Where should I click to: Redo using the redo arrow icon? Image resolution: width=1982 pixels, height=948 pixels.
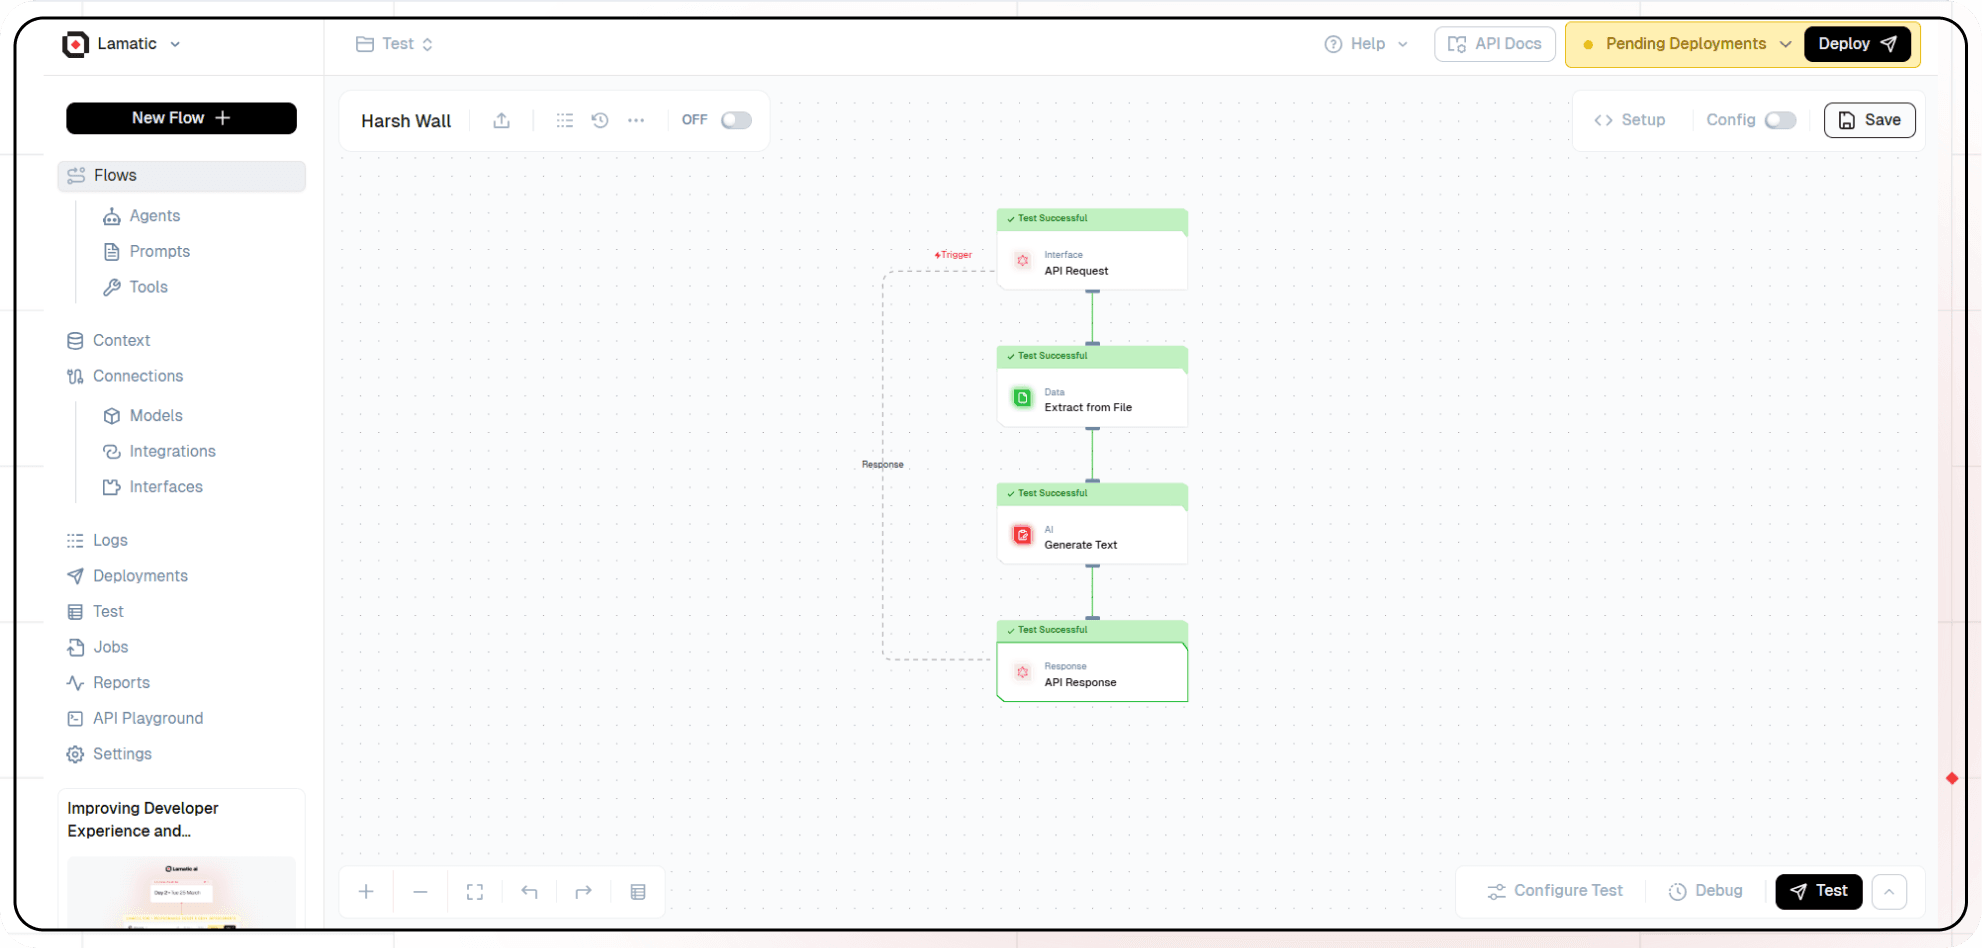point(583,891)
